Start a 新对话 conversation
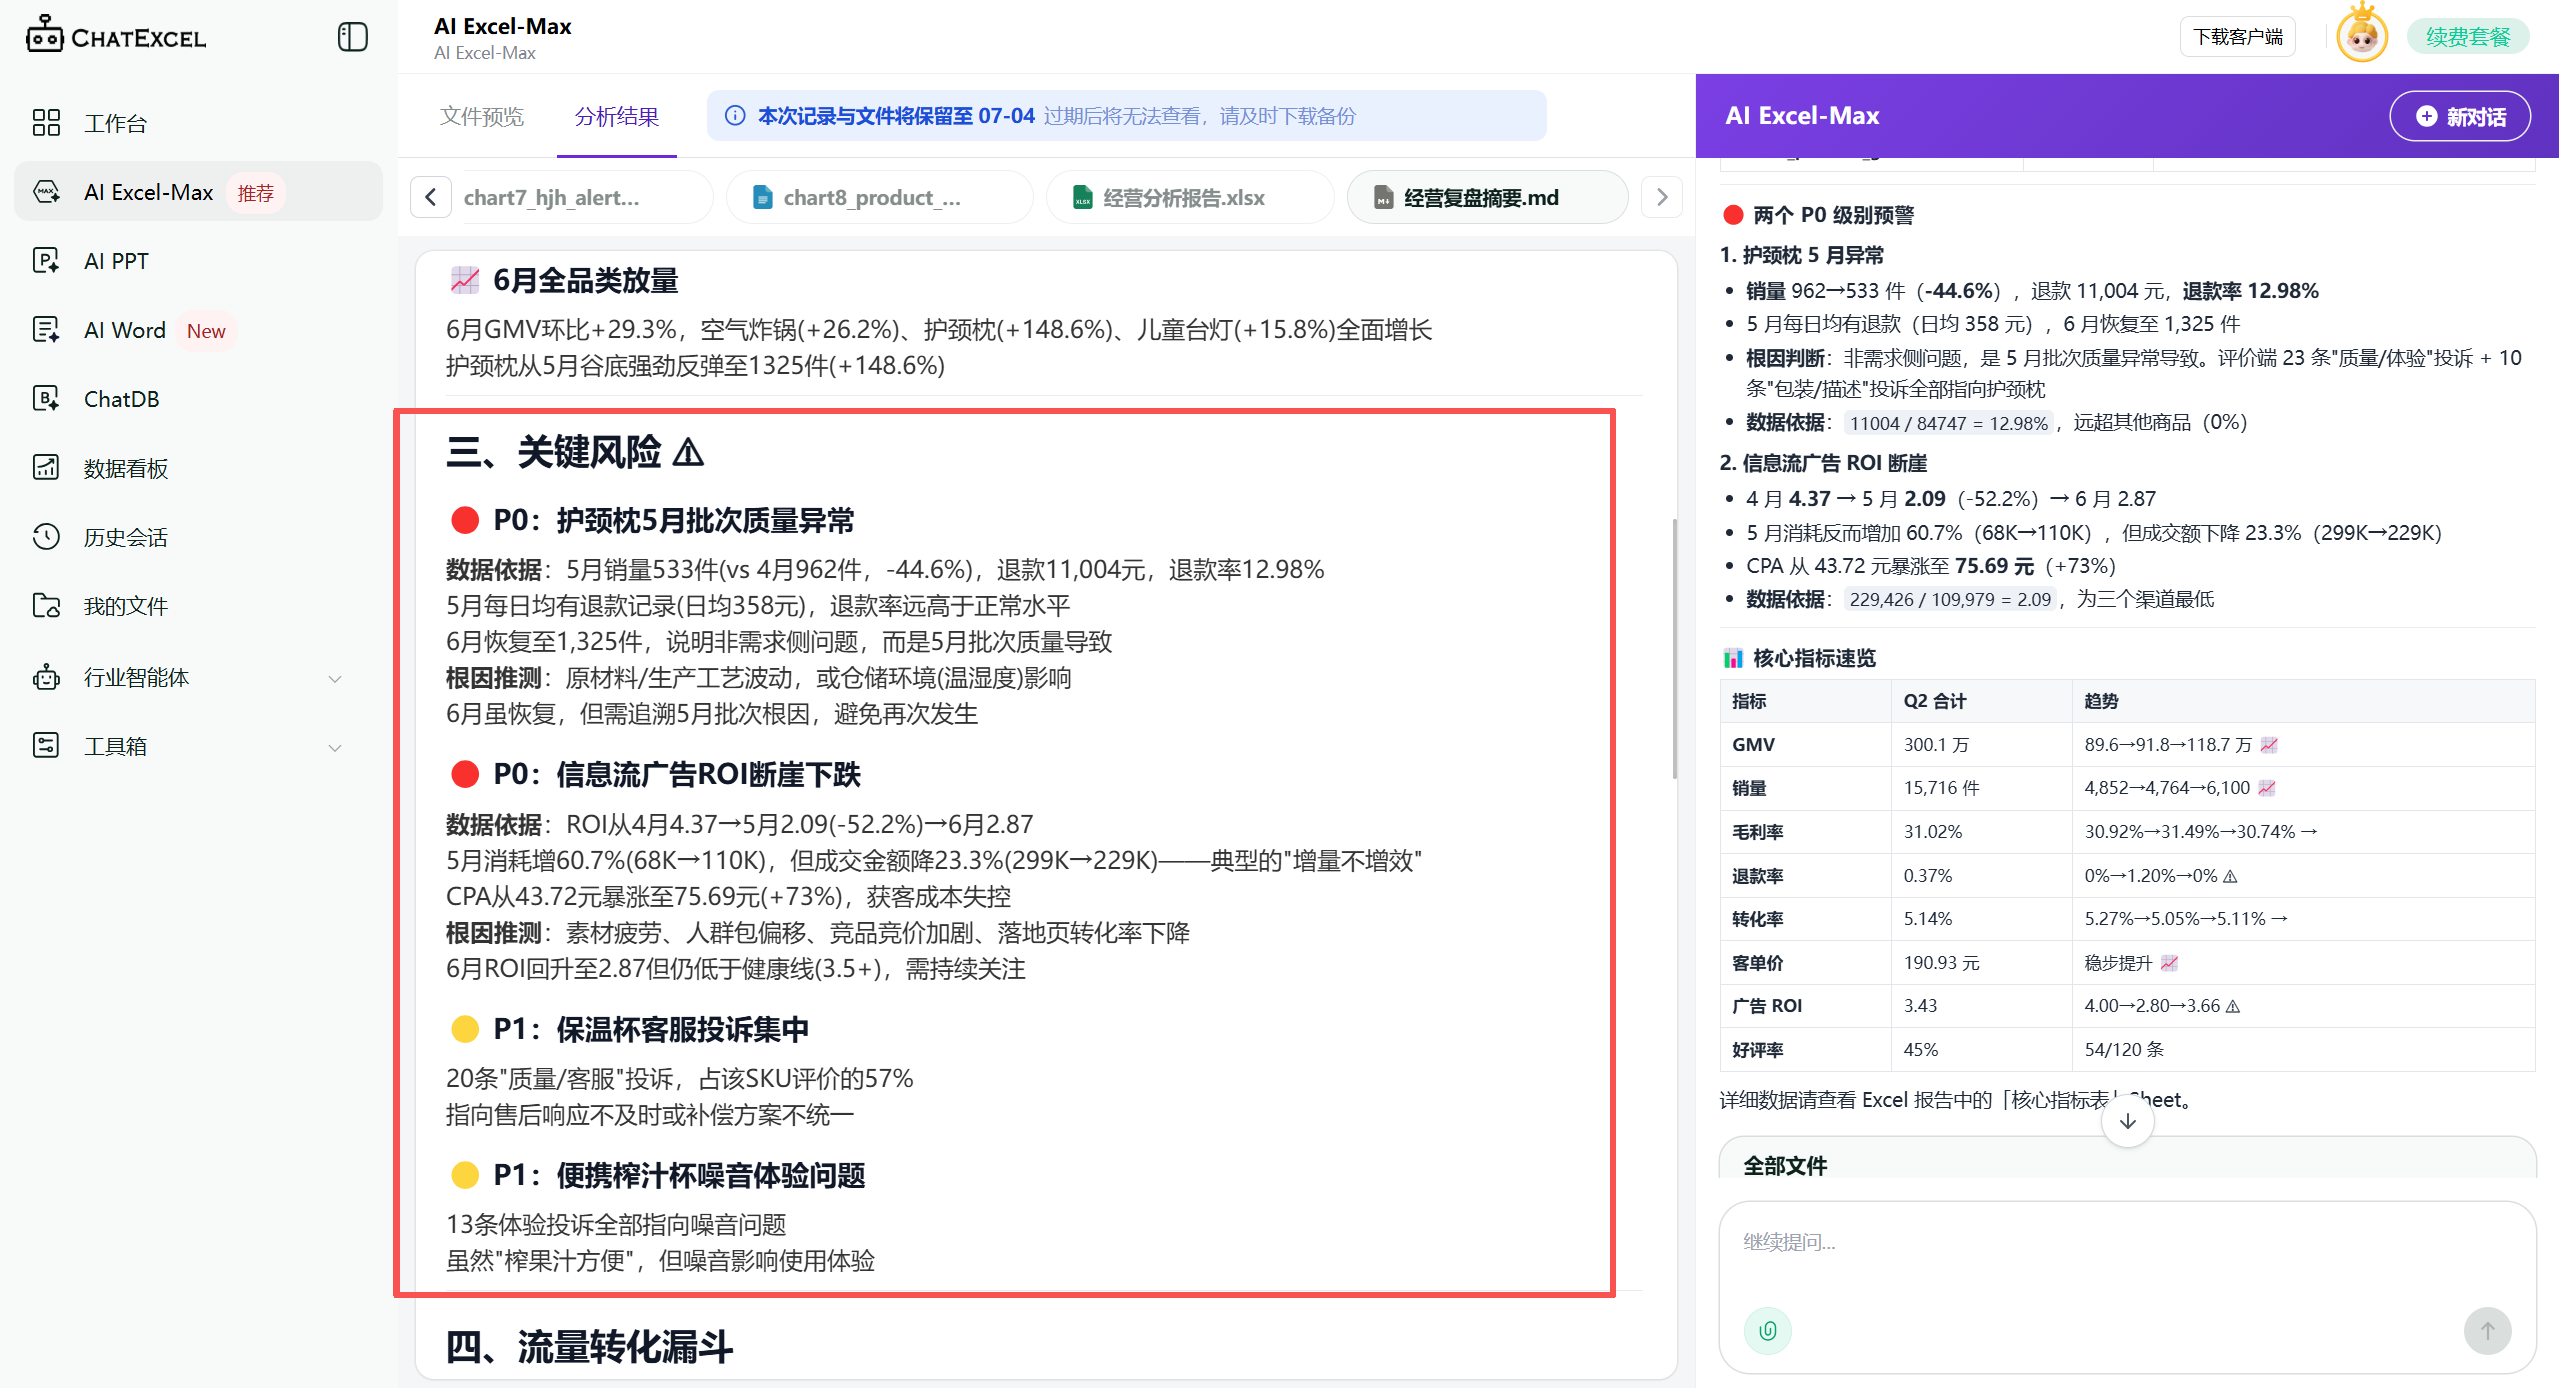The width and height of the screenshot is (2559, 1388). (2460, 116)
